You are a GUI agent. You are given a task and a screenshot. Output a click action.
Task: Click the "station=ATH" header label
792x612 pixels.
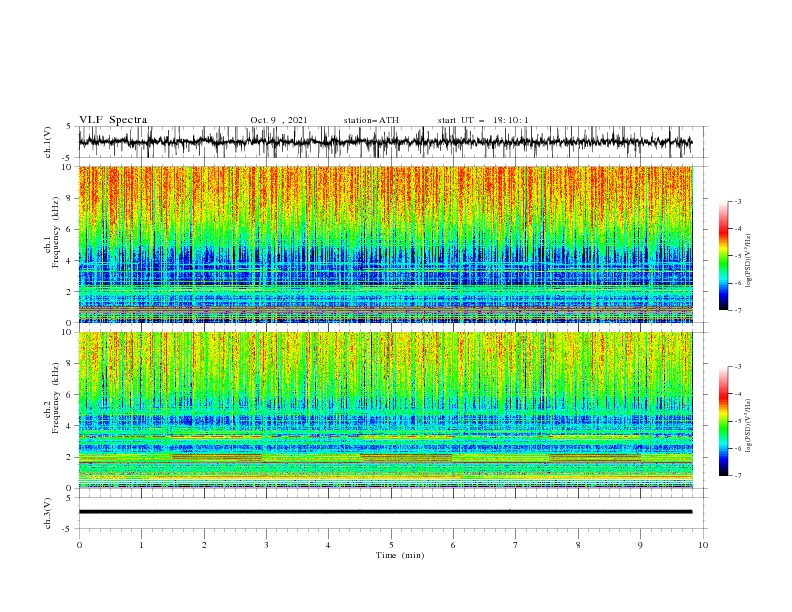pos(371,120)
